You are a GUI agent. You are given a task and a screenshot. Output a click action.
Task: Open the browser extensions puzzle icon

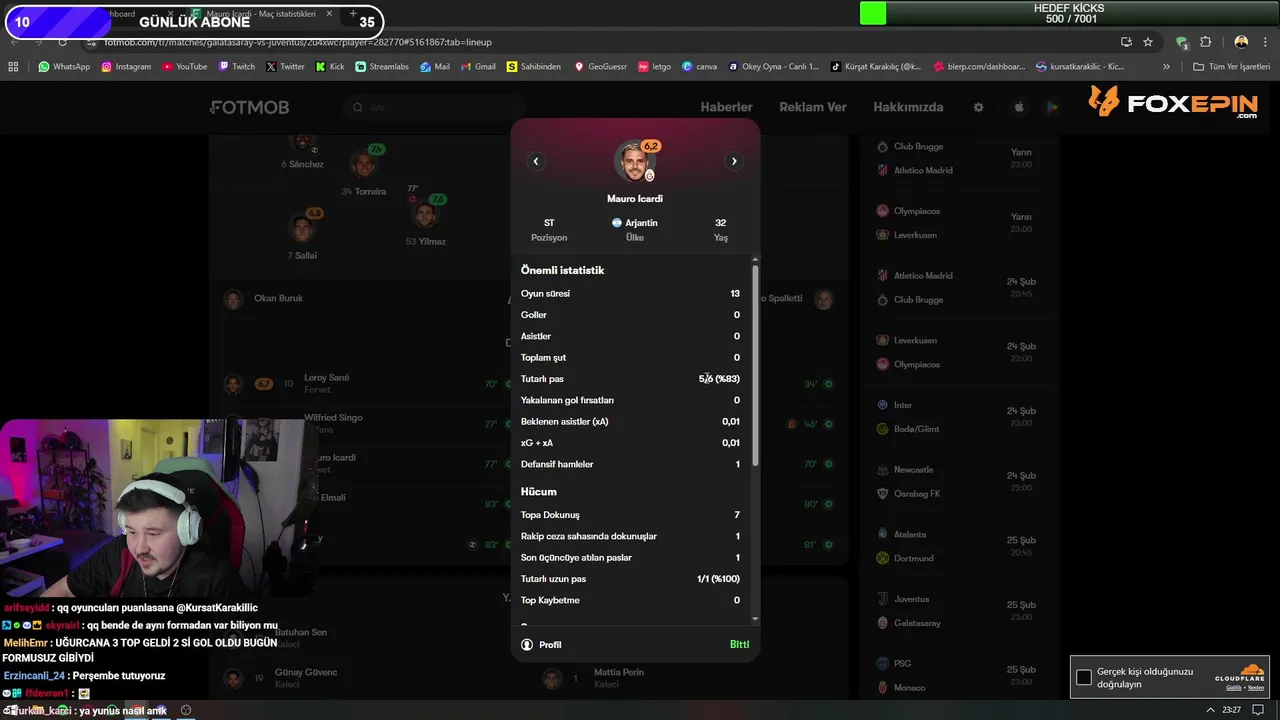click(x=1205, y=42)
